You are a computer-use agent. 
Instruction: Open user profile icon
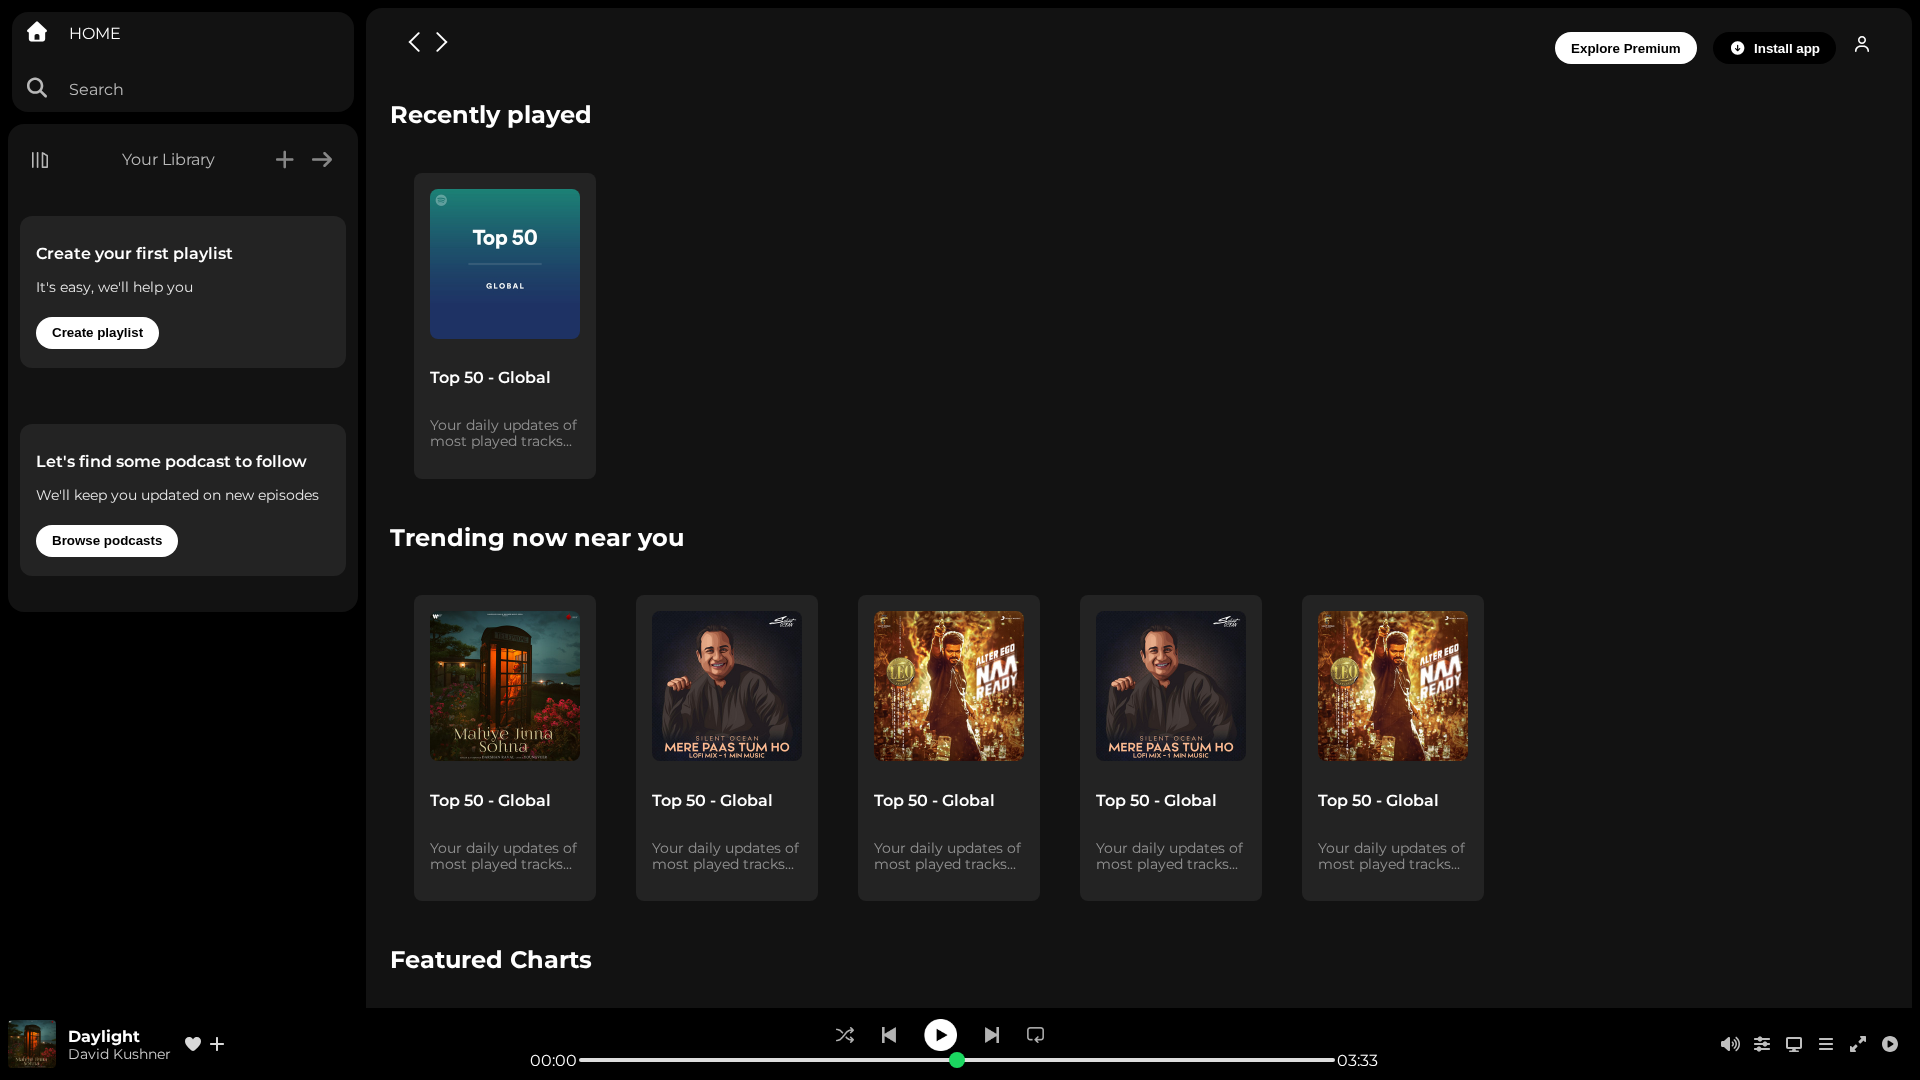click(1862, 44)
